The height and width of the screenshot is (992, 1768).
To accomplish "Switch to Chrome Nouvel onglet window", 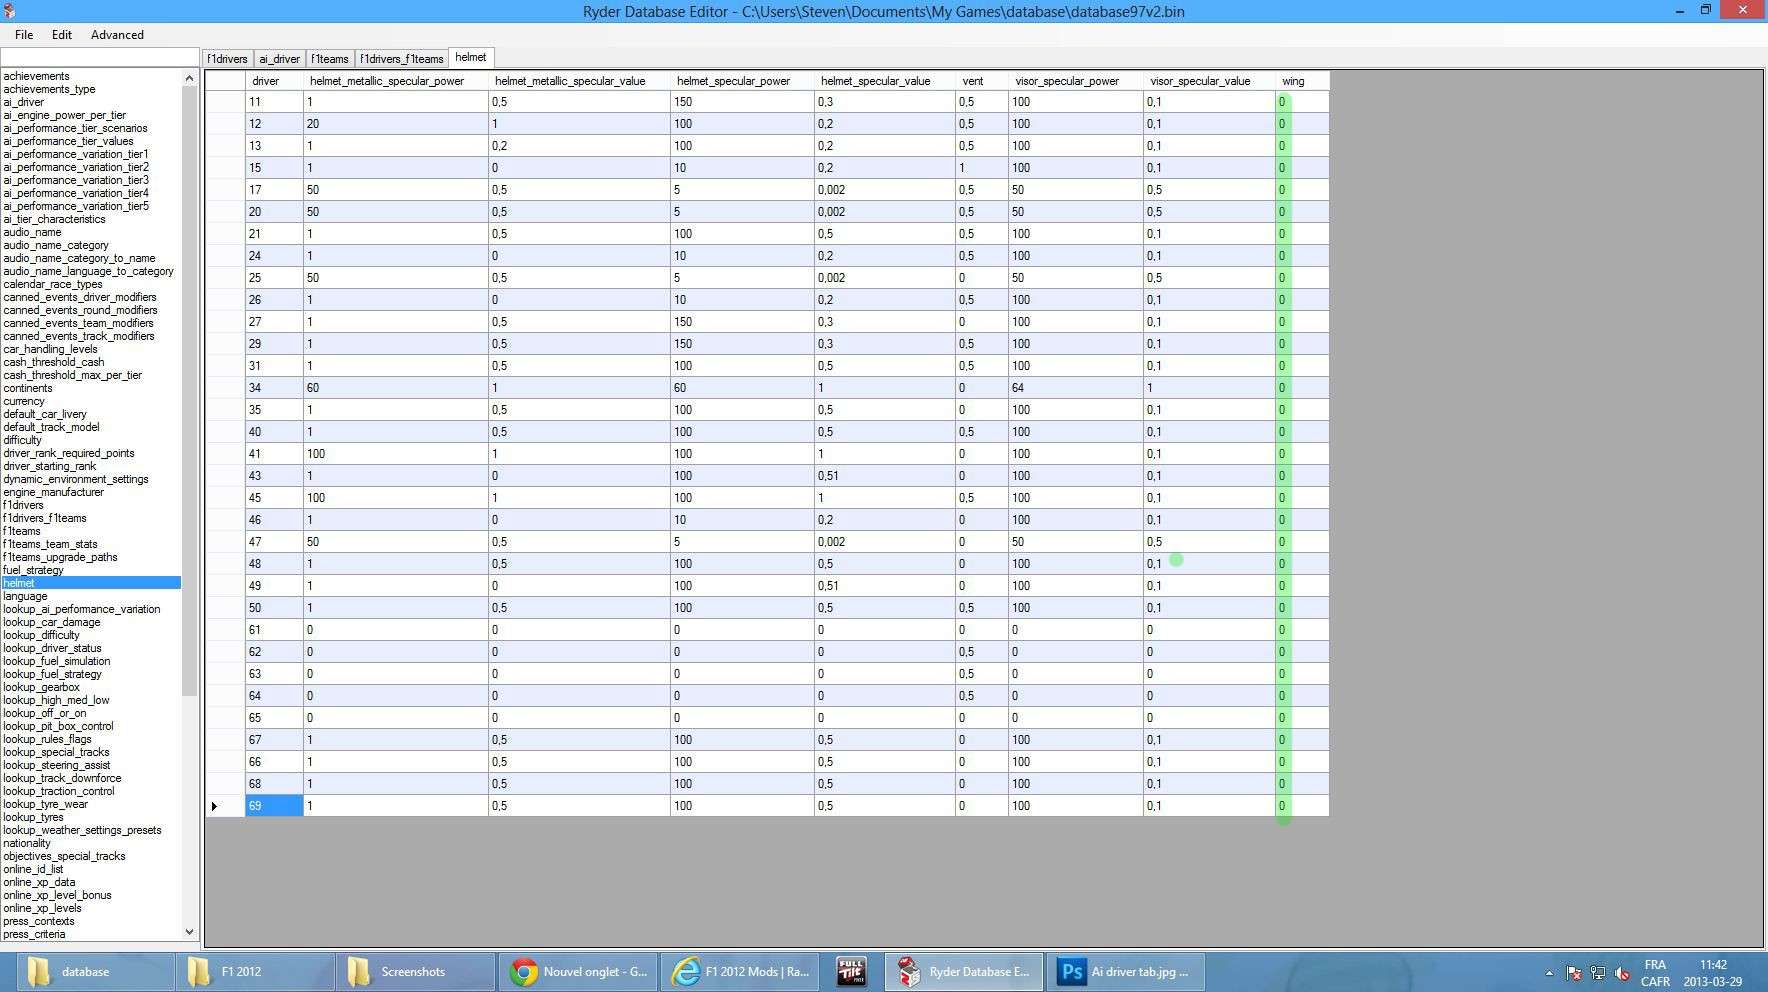I will coord(577,972).
